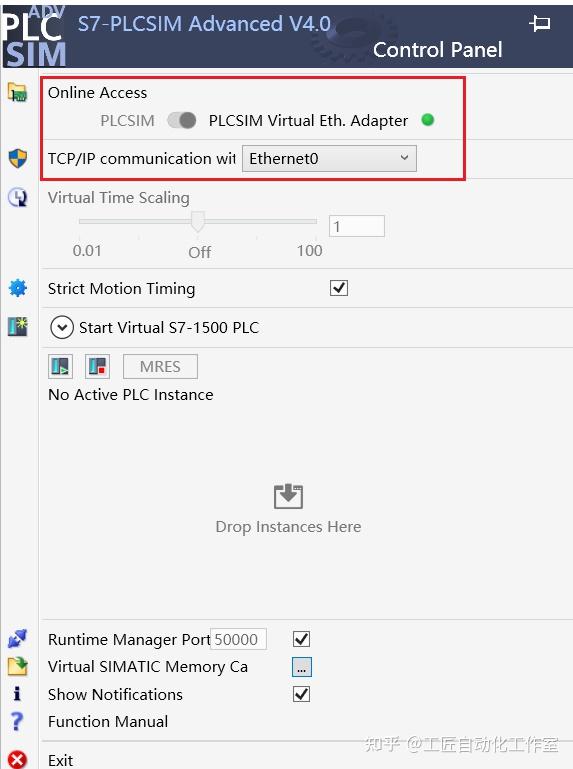Click the Start Virtual PLC sidebar icon
Image resolution: width=573 pixels, height=769 pixels.
[x=18, y=327]
